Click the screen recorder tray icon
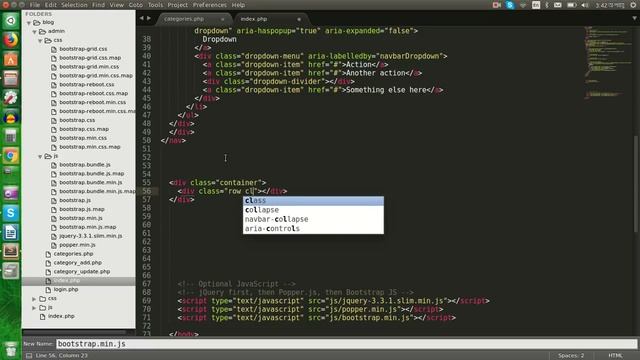Image resolution: width=640 pixels, height=360 pixels. [x=497, y=5]
